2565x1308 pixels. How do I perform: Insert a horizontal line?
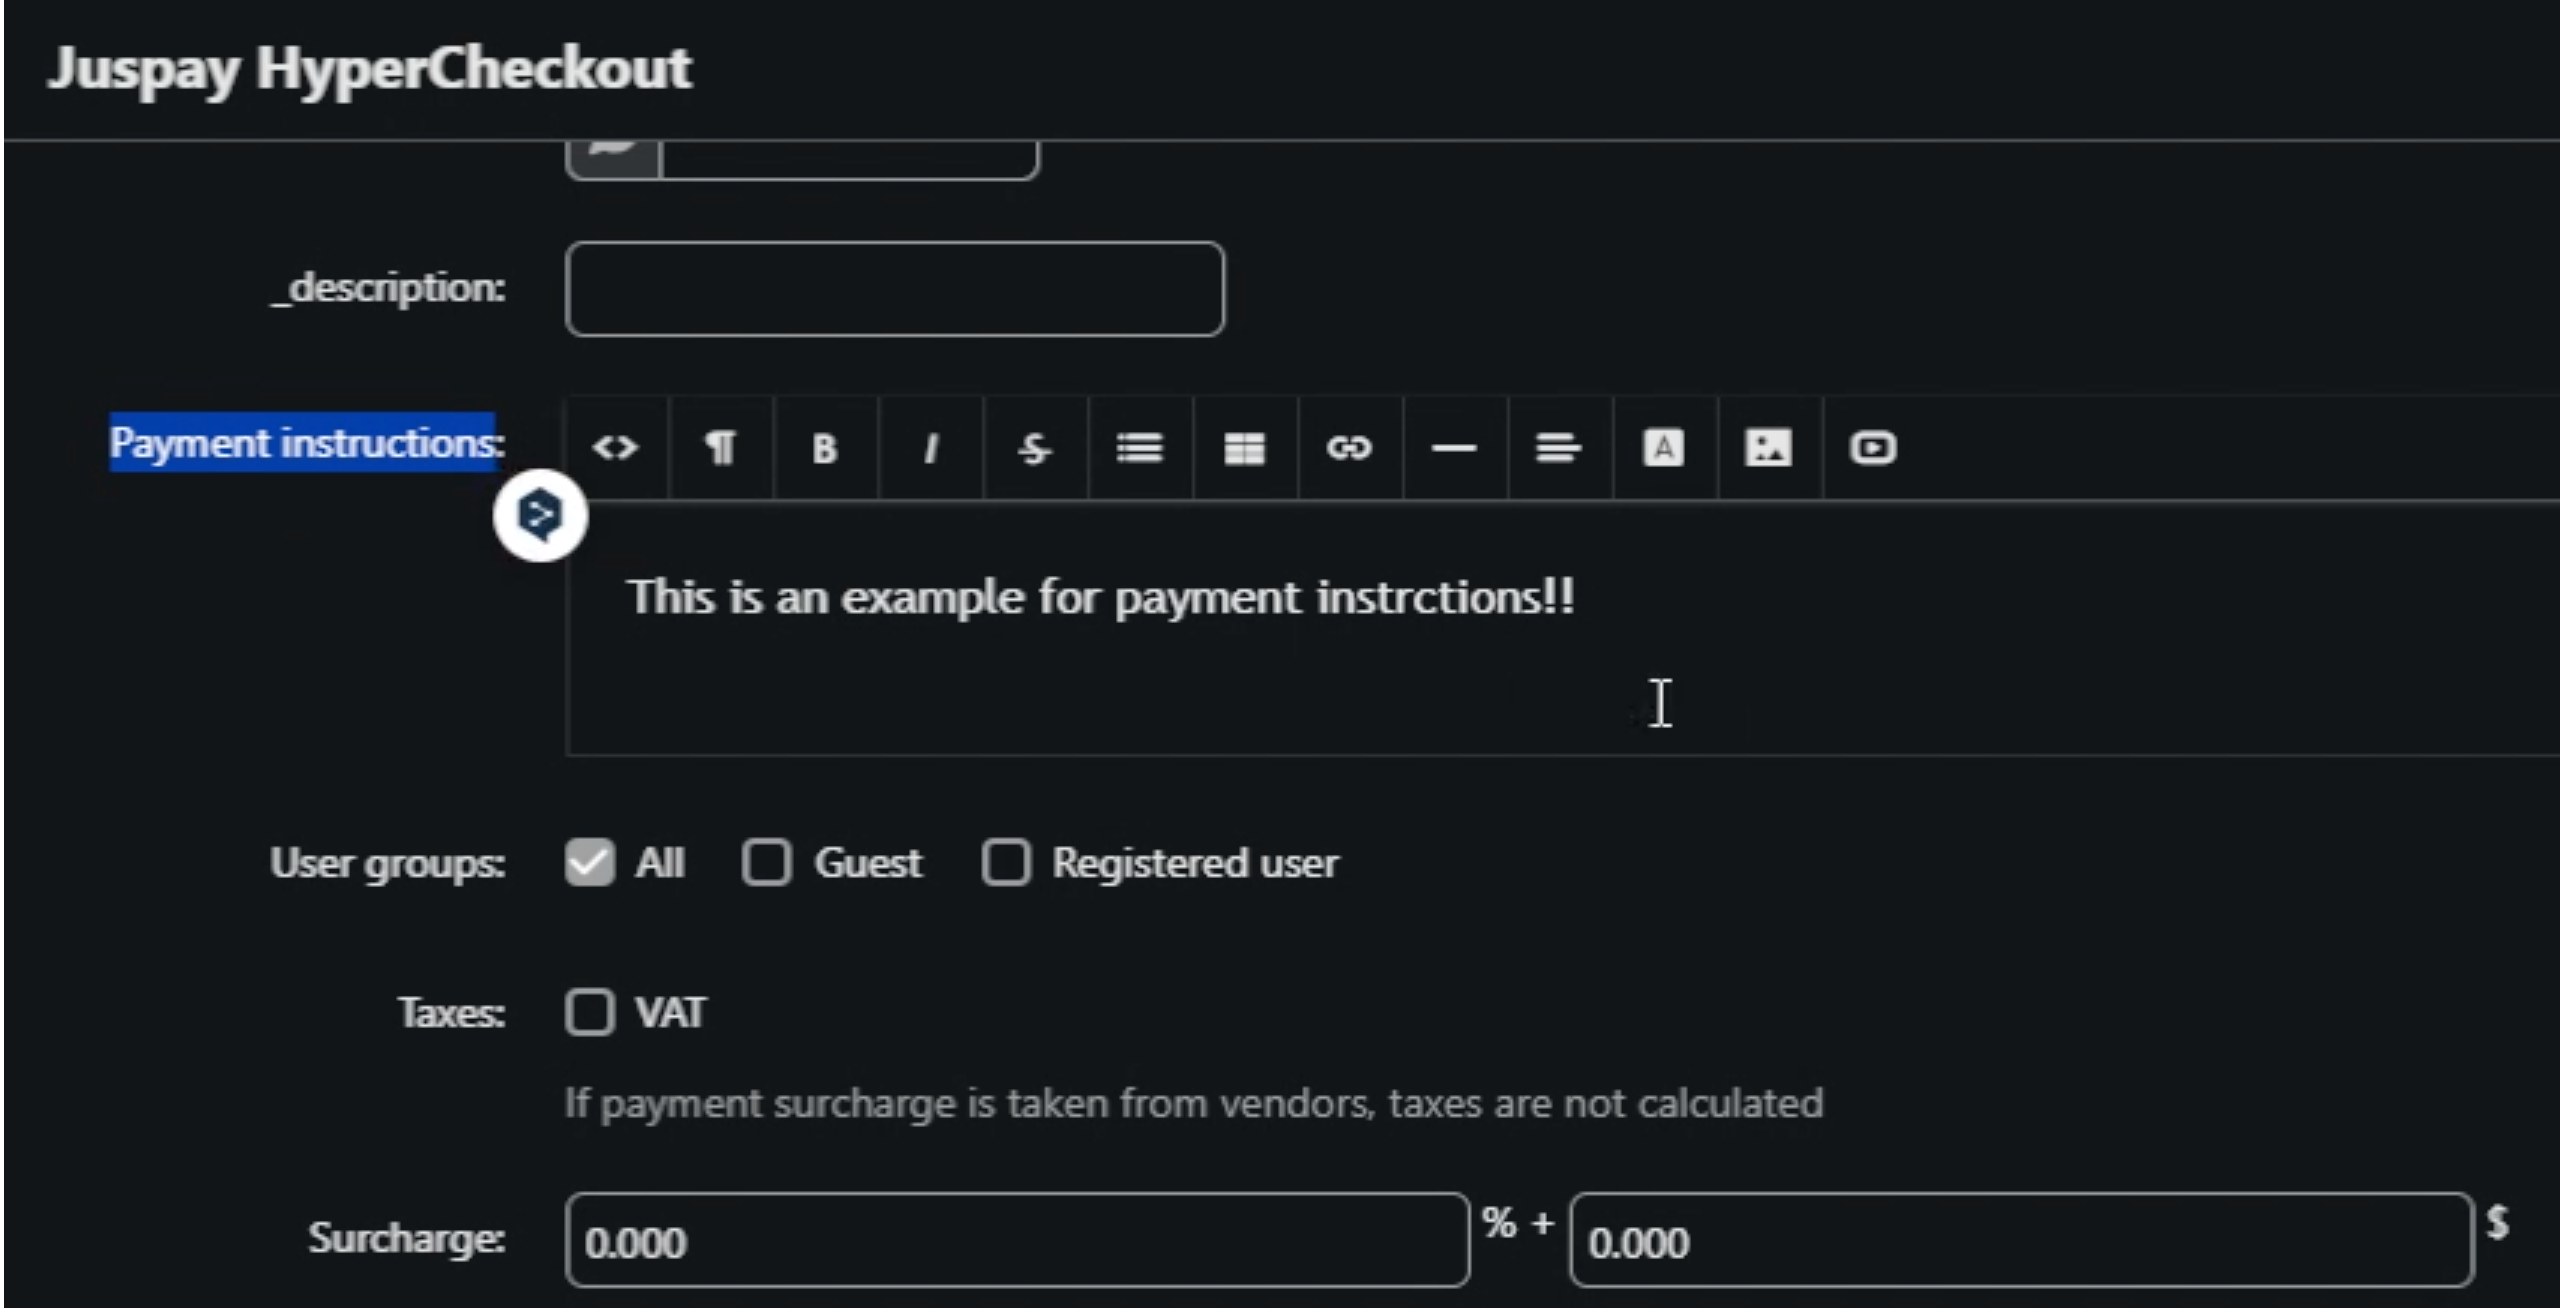point(1454,448)
